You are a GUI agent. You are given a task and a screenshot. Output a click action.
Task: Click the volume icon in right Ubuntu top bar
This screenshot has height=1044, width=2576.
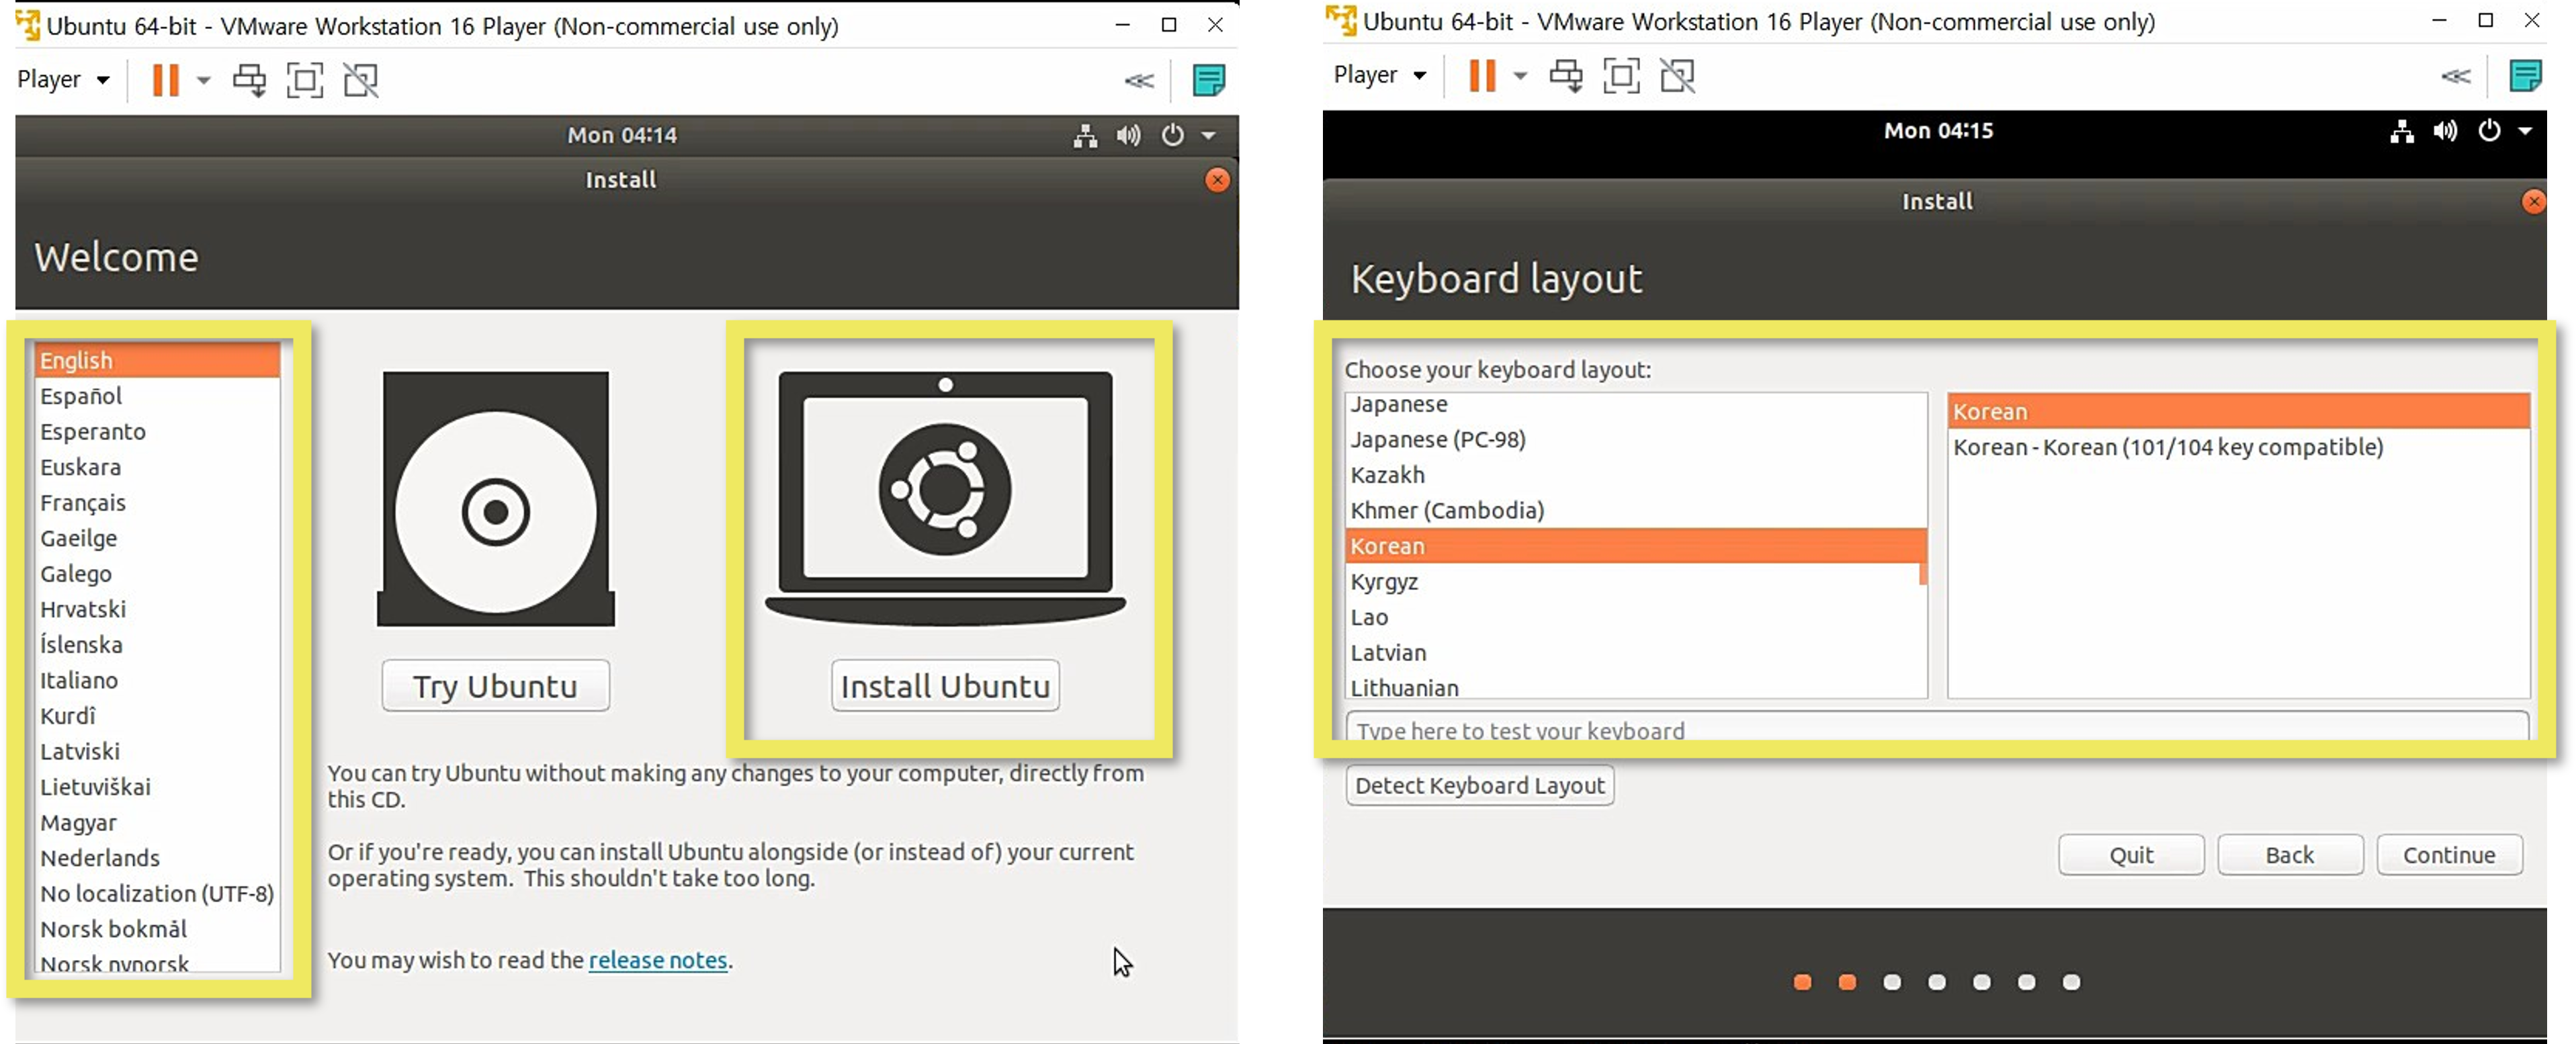[2445, 131]
